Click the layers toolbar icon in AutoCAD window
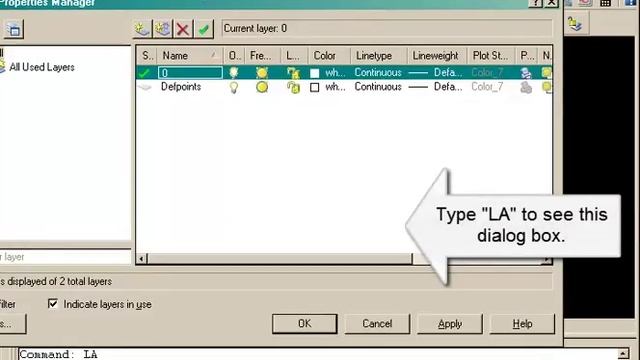 pyautogui.click(x=576, y=24)
